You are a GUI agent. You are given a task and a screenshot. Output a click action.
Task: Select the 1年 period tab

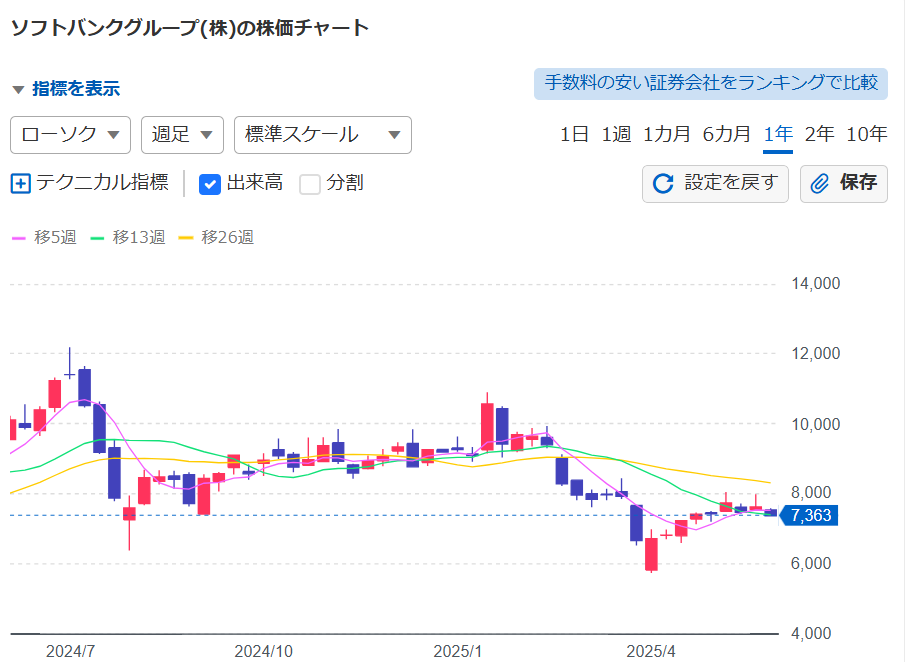click(777, 134)
